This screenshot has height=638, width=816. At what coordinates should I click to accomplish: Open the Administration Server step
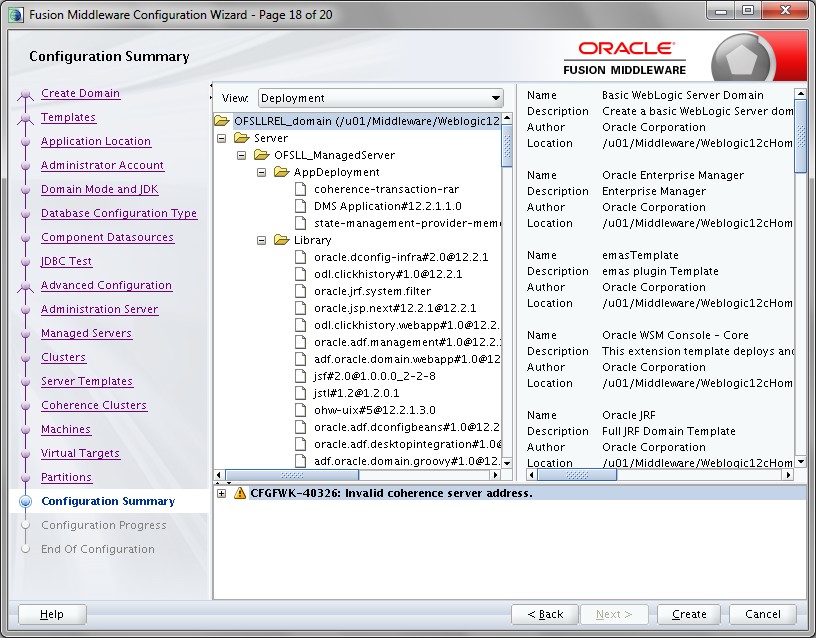[x=99, y=309]
